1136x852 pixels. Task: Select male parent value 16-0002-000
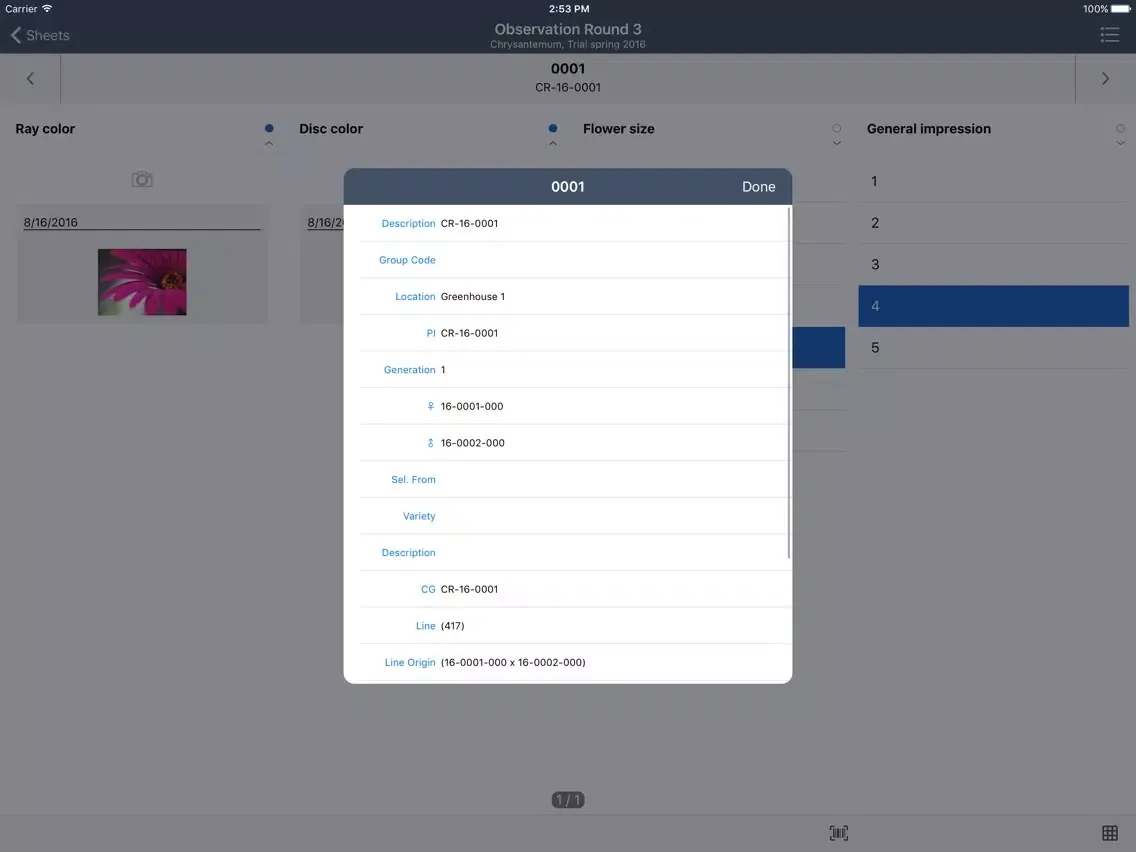pos(472,443)
